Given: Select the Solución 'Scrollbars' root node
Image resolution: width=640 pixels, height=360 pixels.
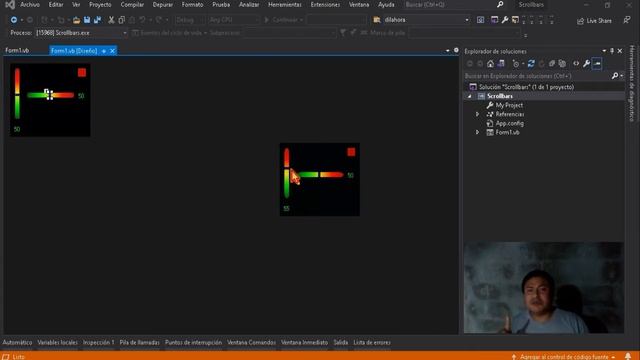Looking at the screenshot, I should point(526,87).
